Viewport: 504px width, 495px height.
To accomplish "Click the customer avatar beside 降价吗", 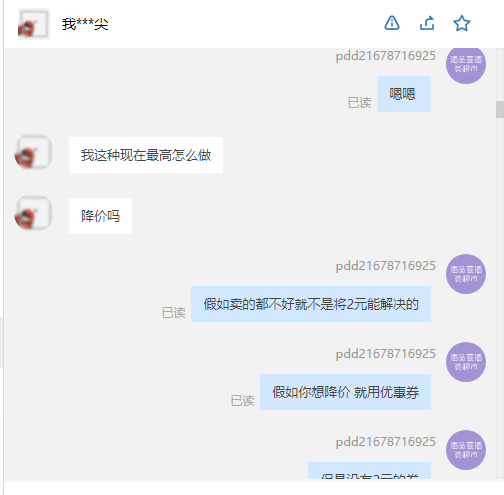I will coord(33,213).
